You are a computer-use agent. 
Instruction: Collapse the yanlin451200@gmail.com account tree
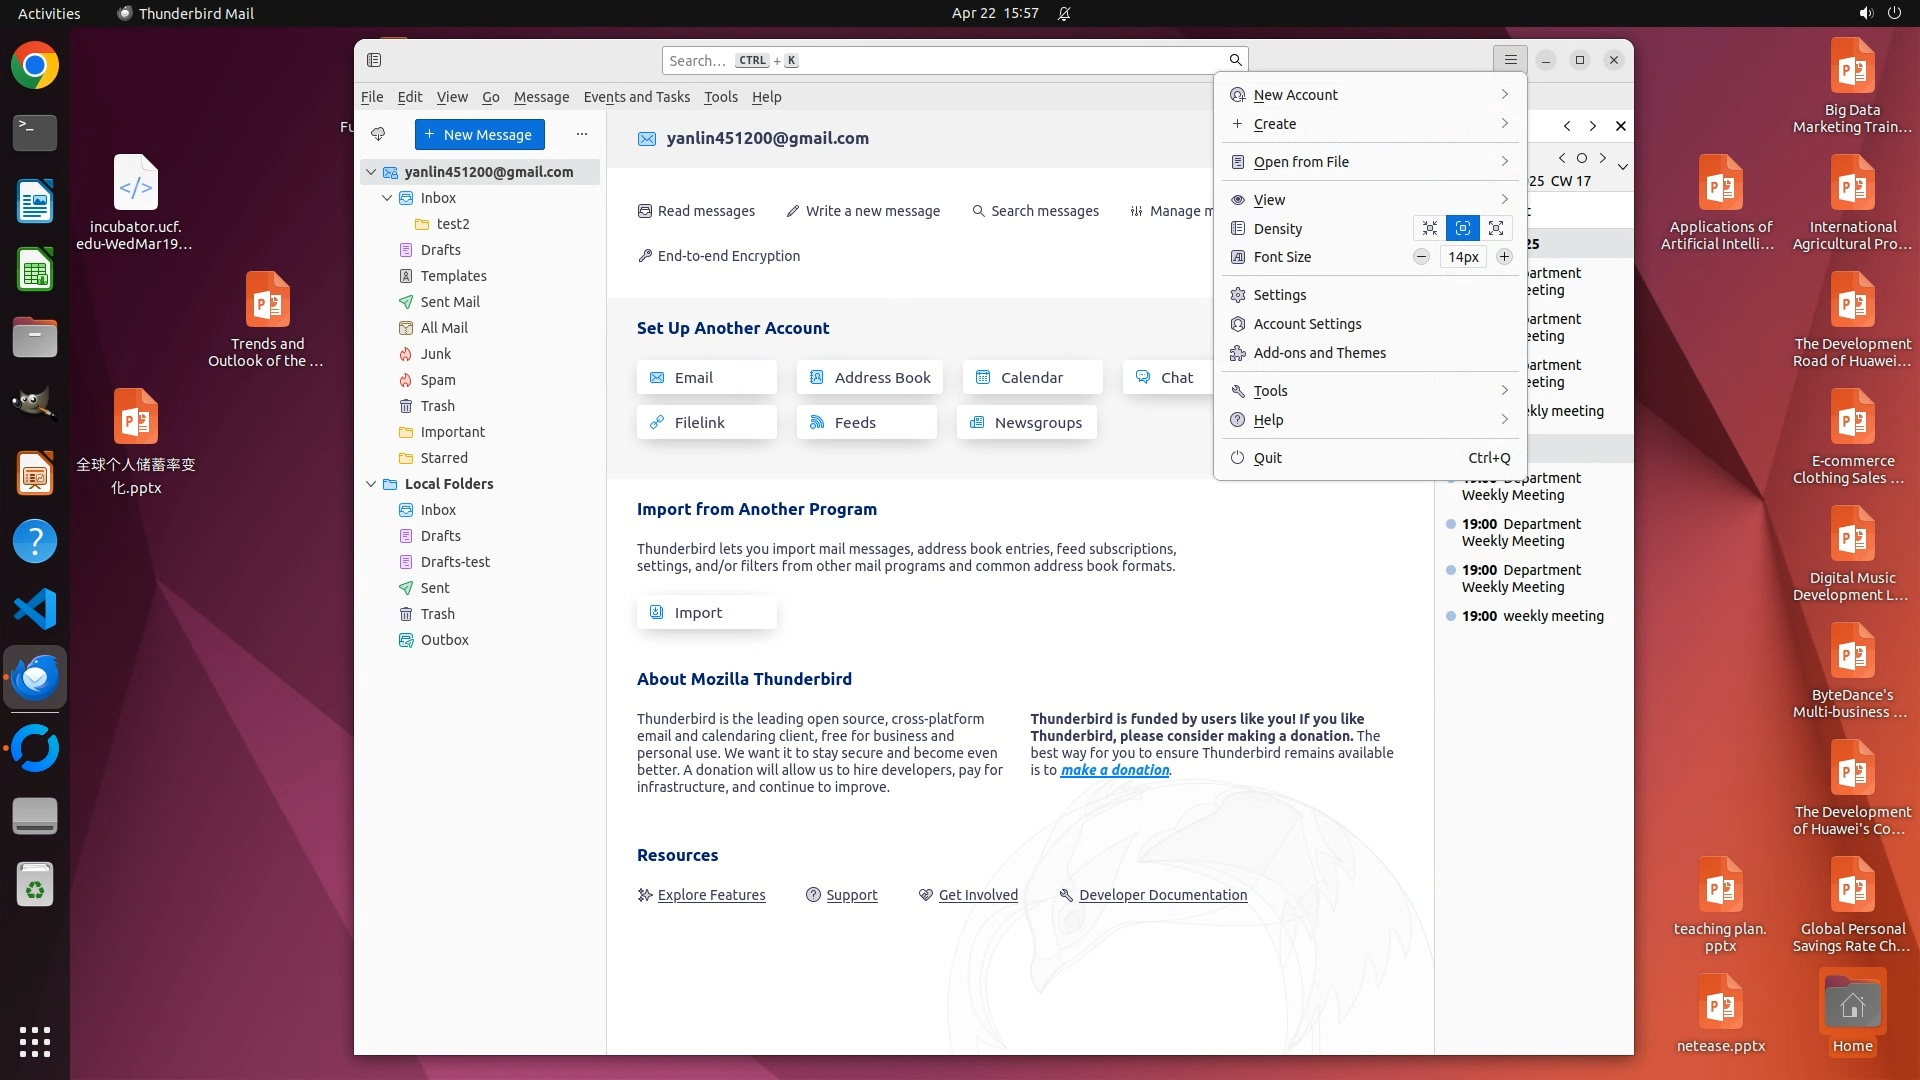tap(371, 172)
